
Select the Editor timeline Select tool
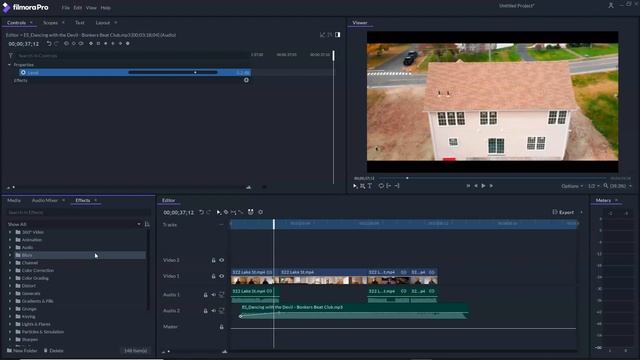click(x=218, y=212)
